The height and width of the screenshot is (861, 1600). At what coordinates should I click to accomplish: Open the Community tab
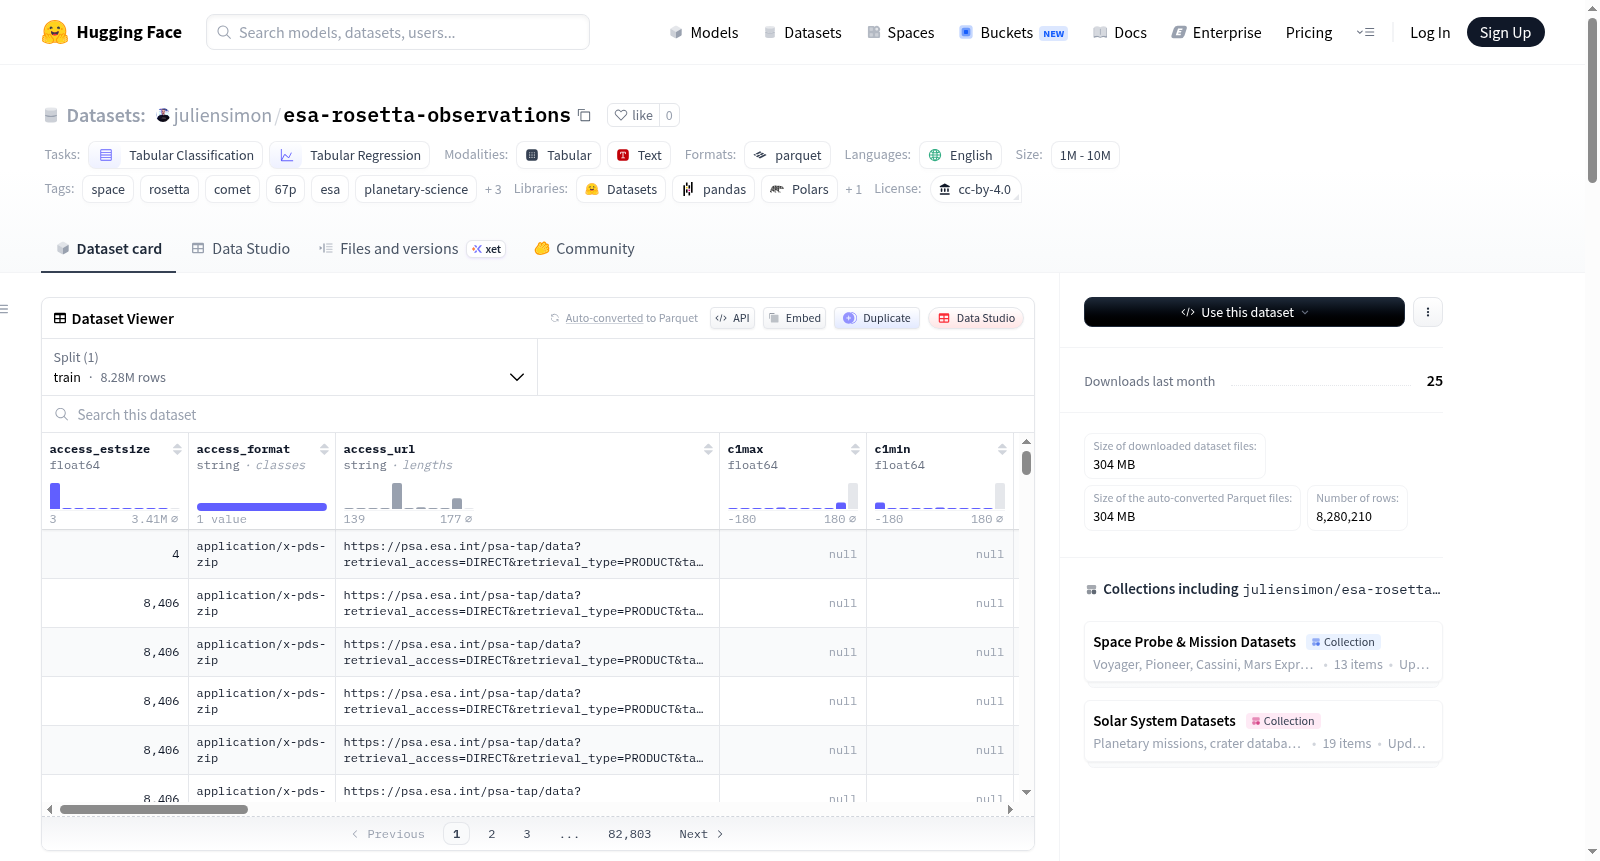click(585, 249)
